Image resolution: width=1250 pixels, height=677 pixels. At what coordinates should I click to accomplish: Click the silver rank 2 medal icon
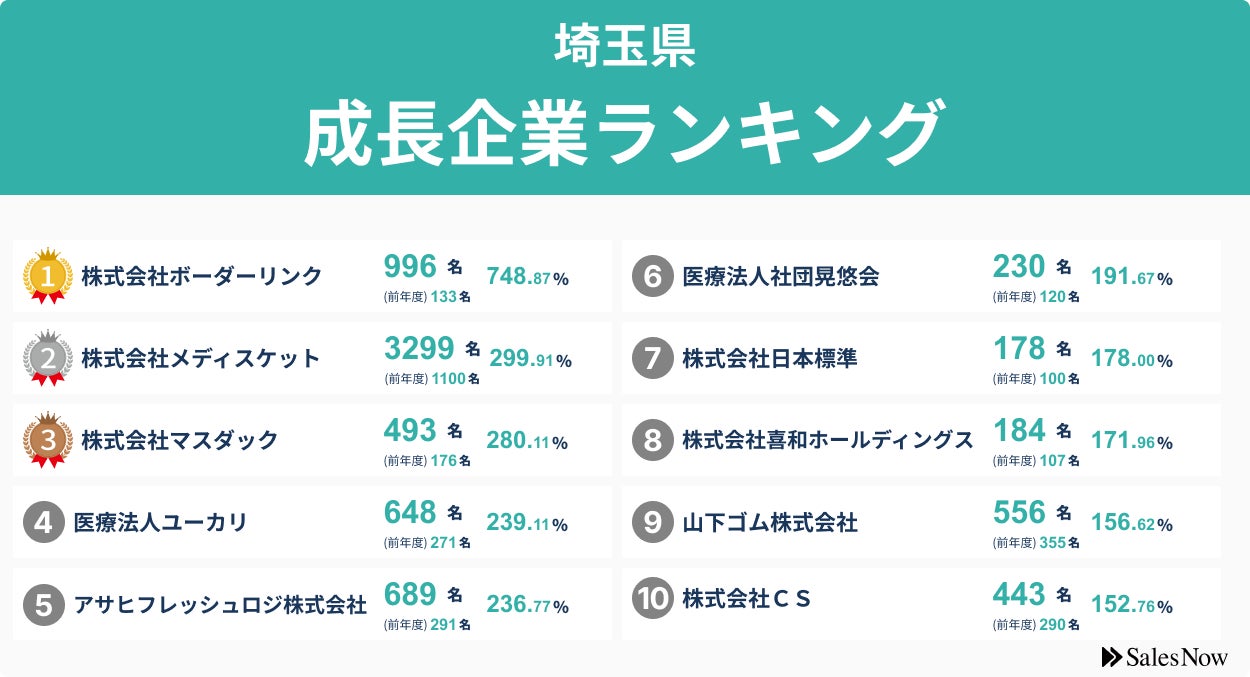point(48,357)
